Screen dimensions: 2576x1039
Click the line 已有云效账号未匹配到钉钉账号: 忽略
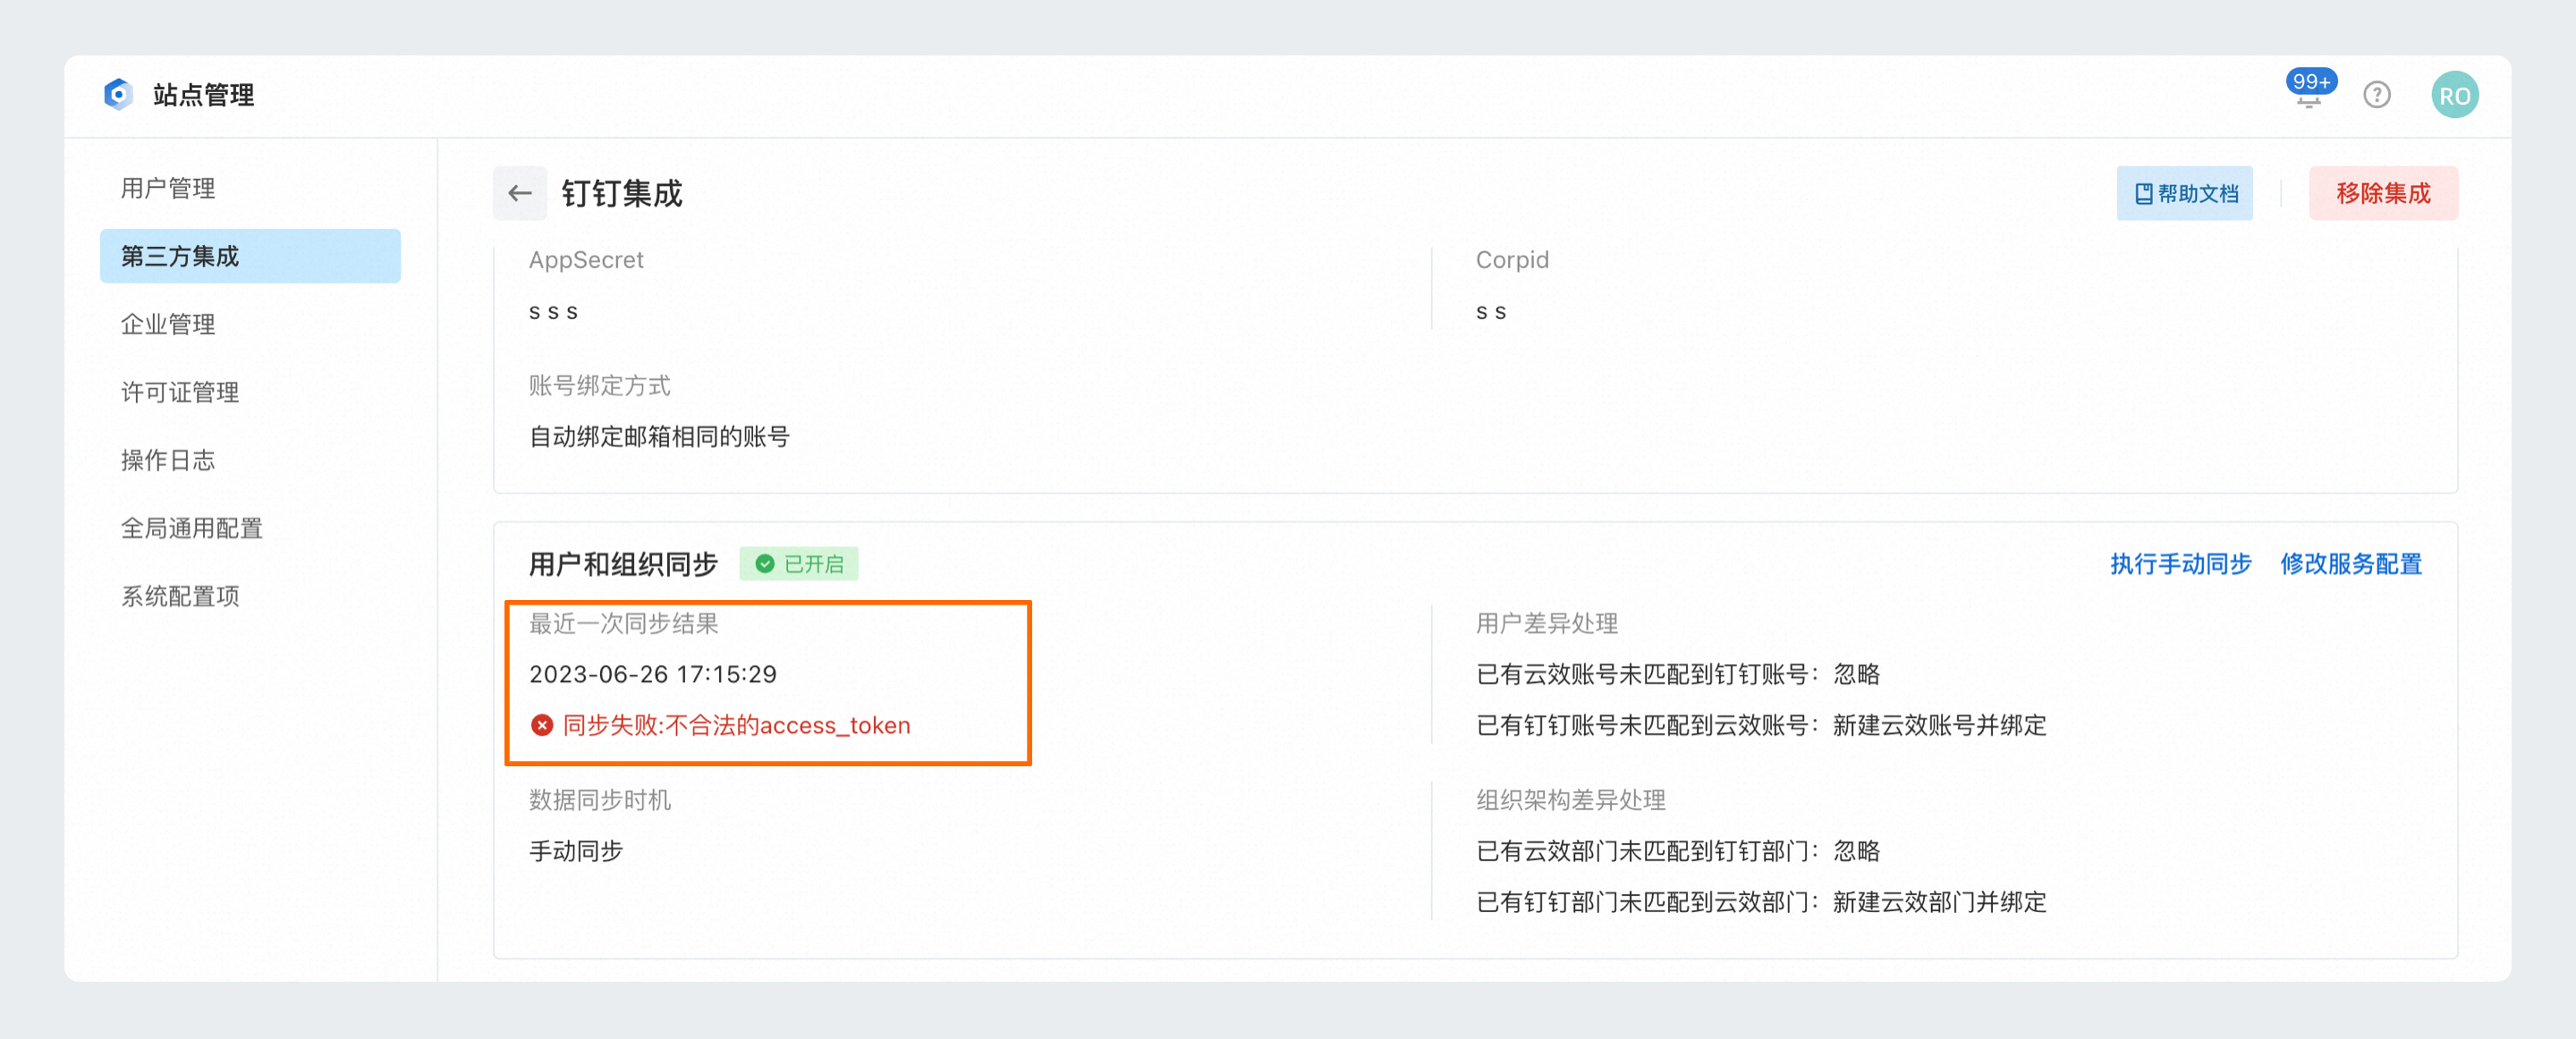(1678, 674)
